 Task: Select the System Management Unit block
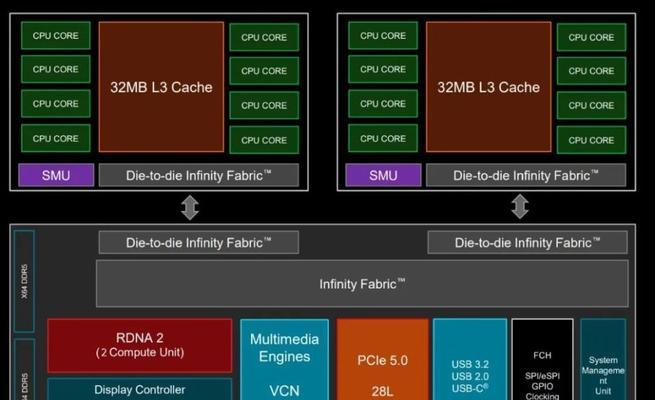click(x=603, y=359)
